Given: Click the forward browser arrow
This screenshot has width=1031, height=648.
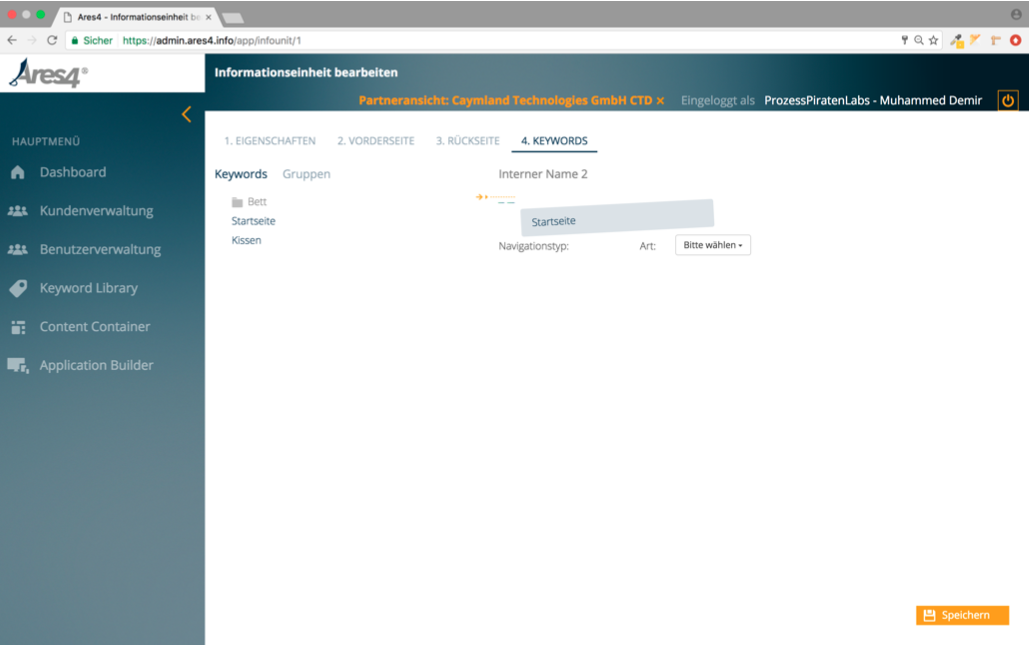Looking at the screenshot, I should pos(32,40).
